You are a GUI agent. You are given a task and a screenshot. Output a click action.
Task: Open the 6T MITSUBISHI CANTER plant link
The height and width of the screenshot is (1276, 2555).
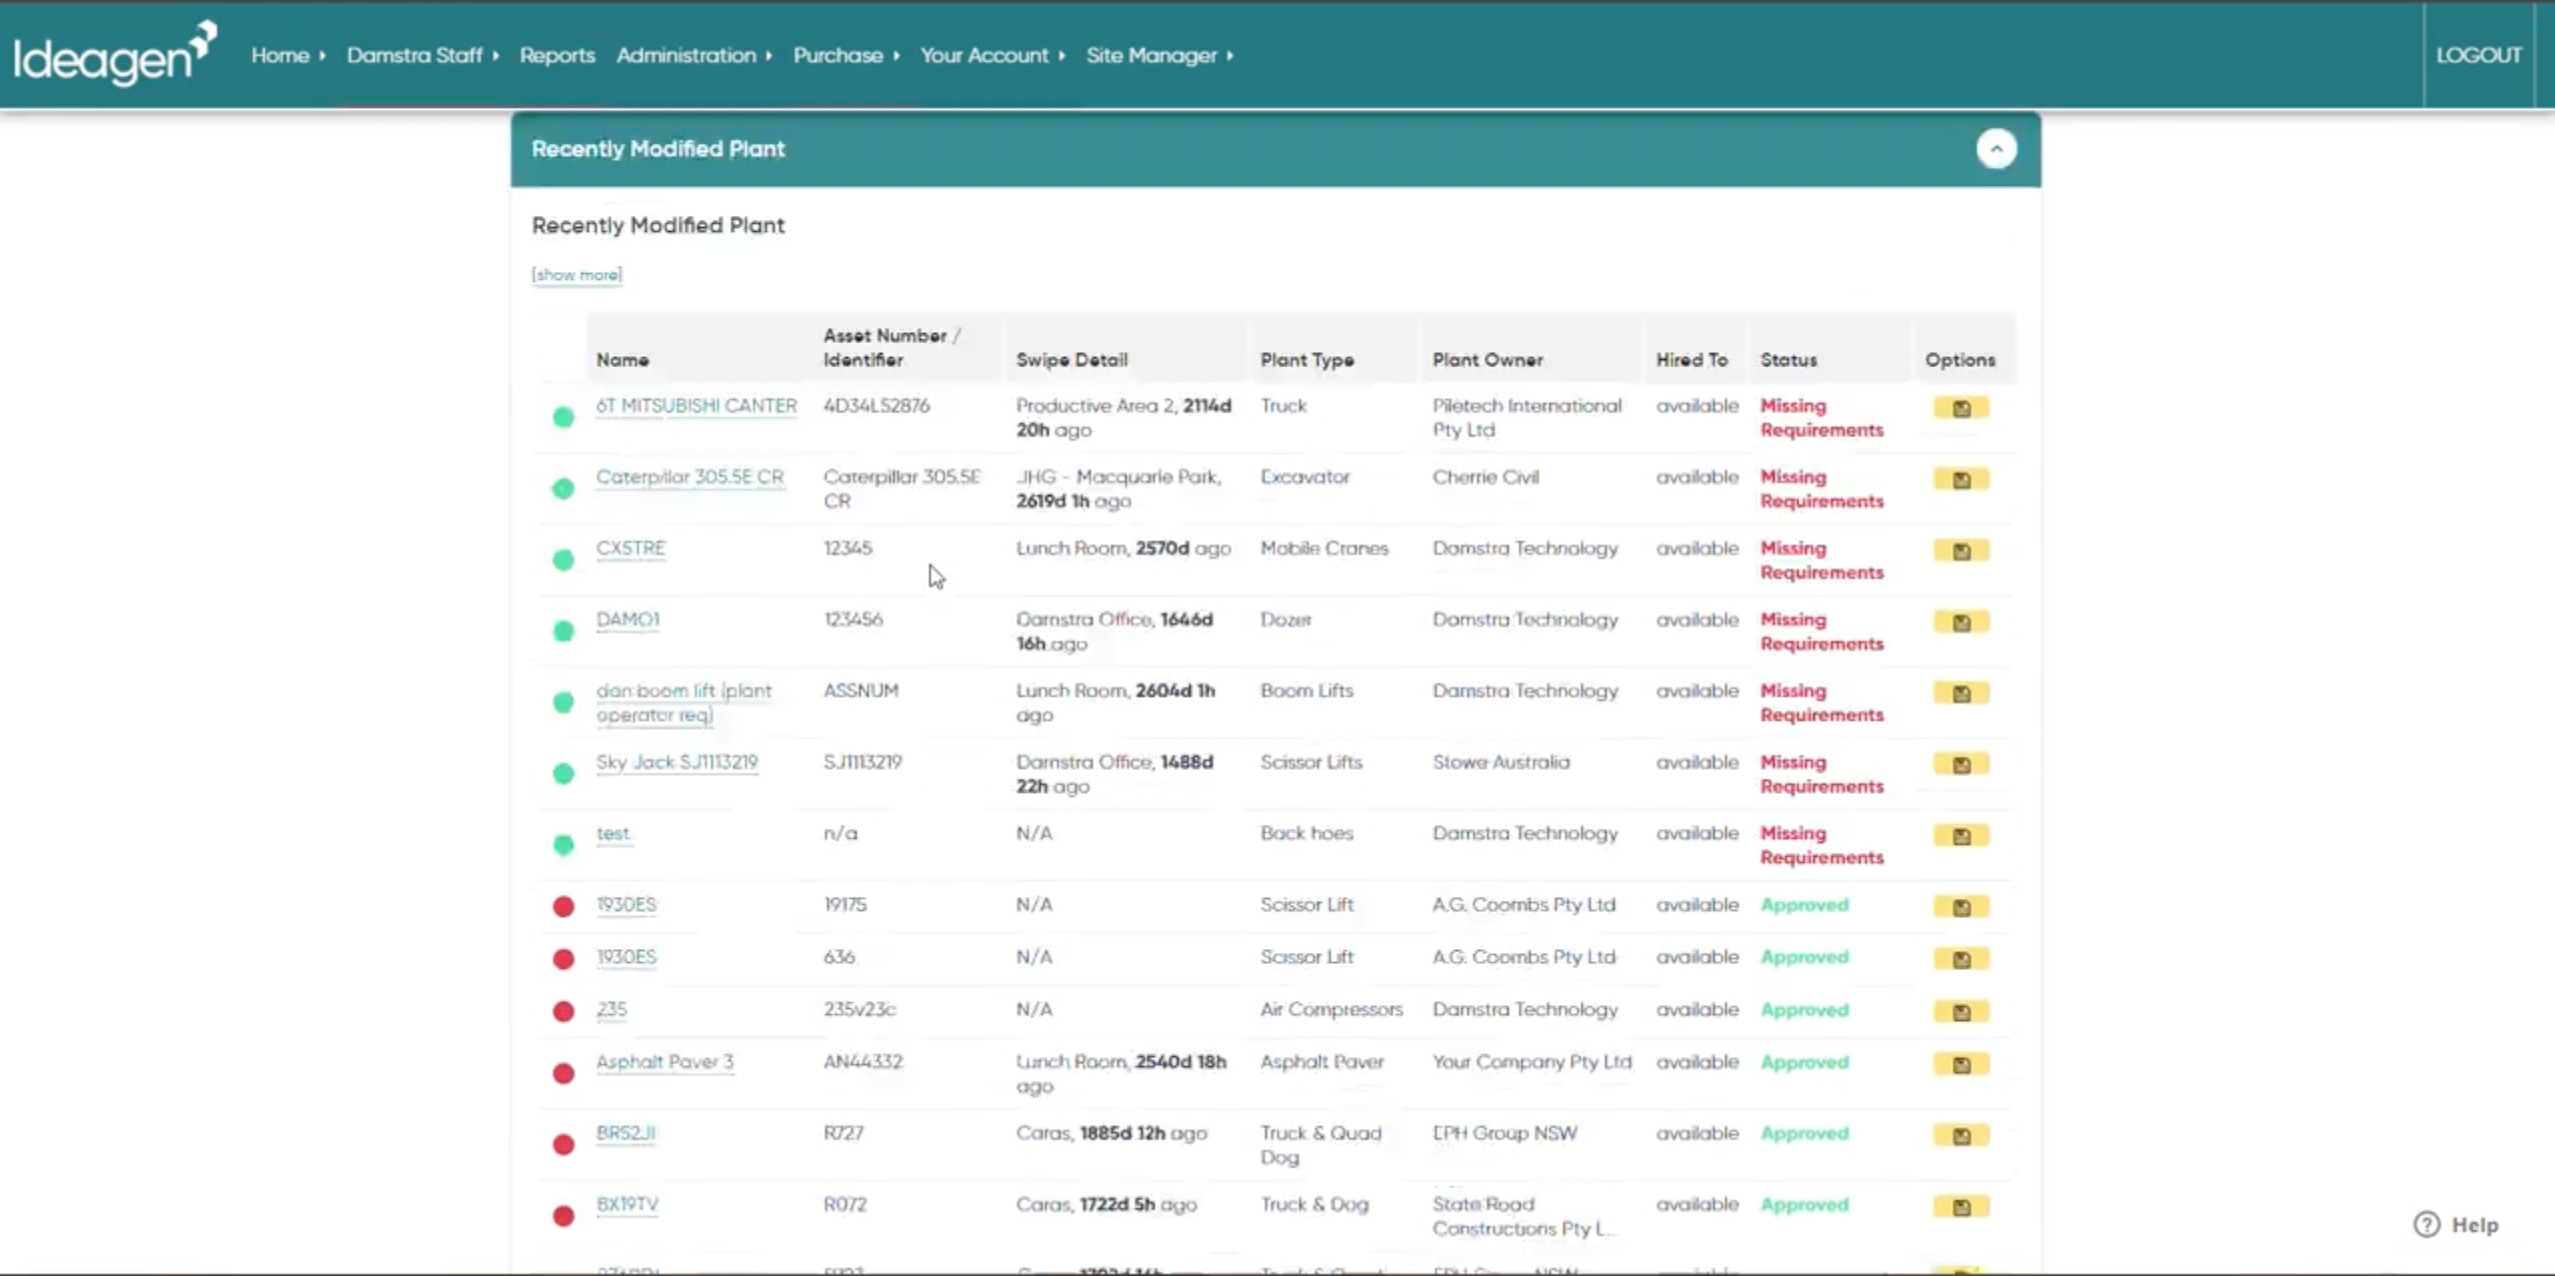(696, 406)
